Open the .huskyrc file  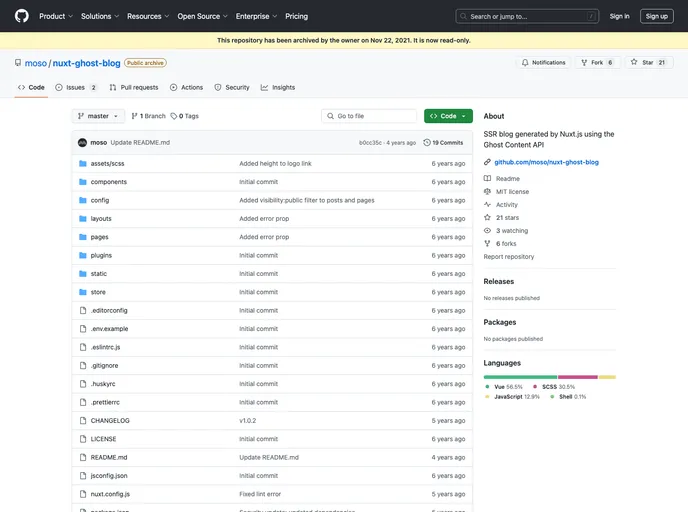[103, 384]
